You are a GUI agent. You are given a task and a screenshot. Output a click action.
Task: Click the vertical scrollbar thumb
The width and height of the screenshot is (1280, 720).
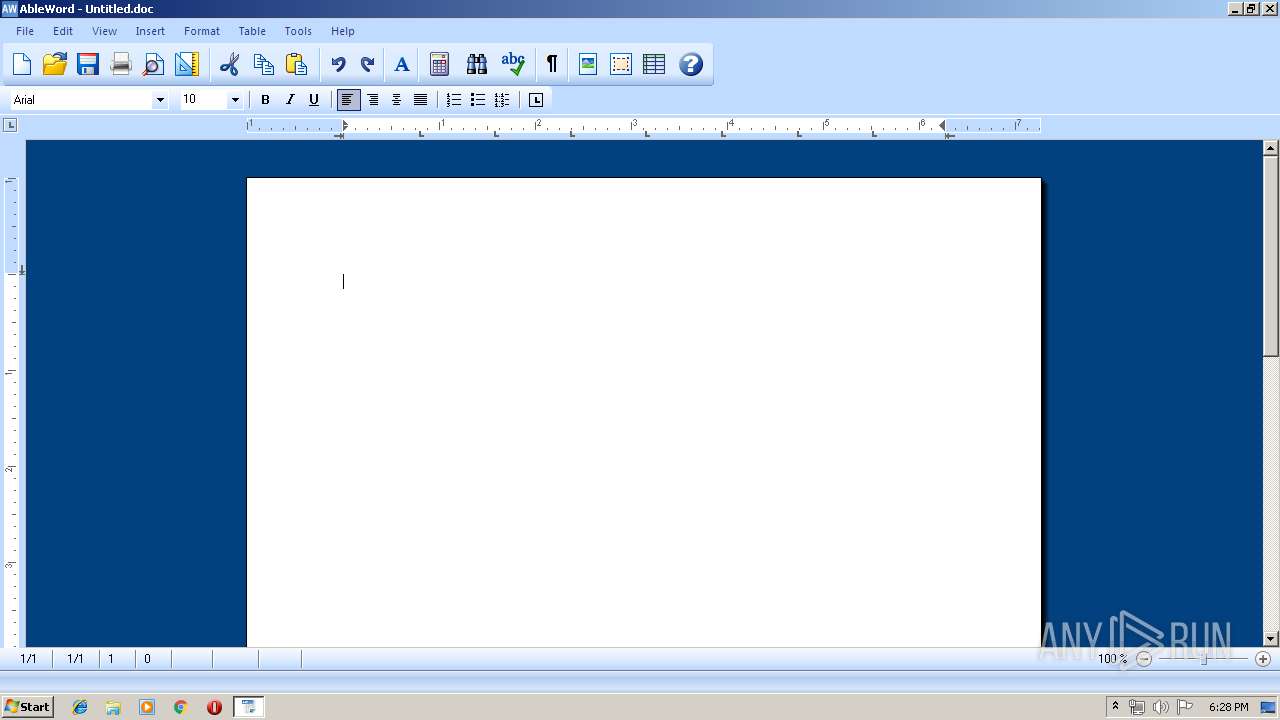point(1271,256)
